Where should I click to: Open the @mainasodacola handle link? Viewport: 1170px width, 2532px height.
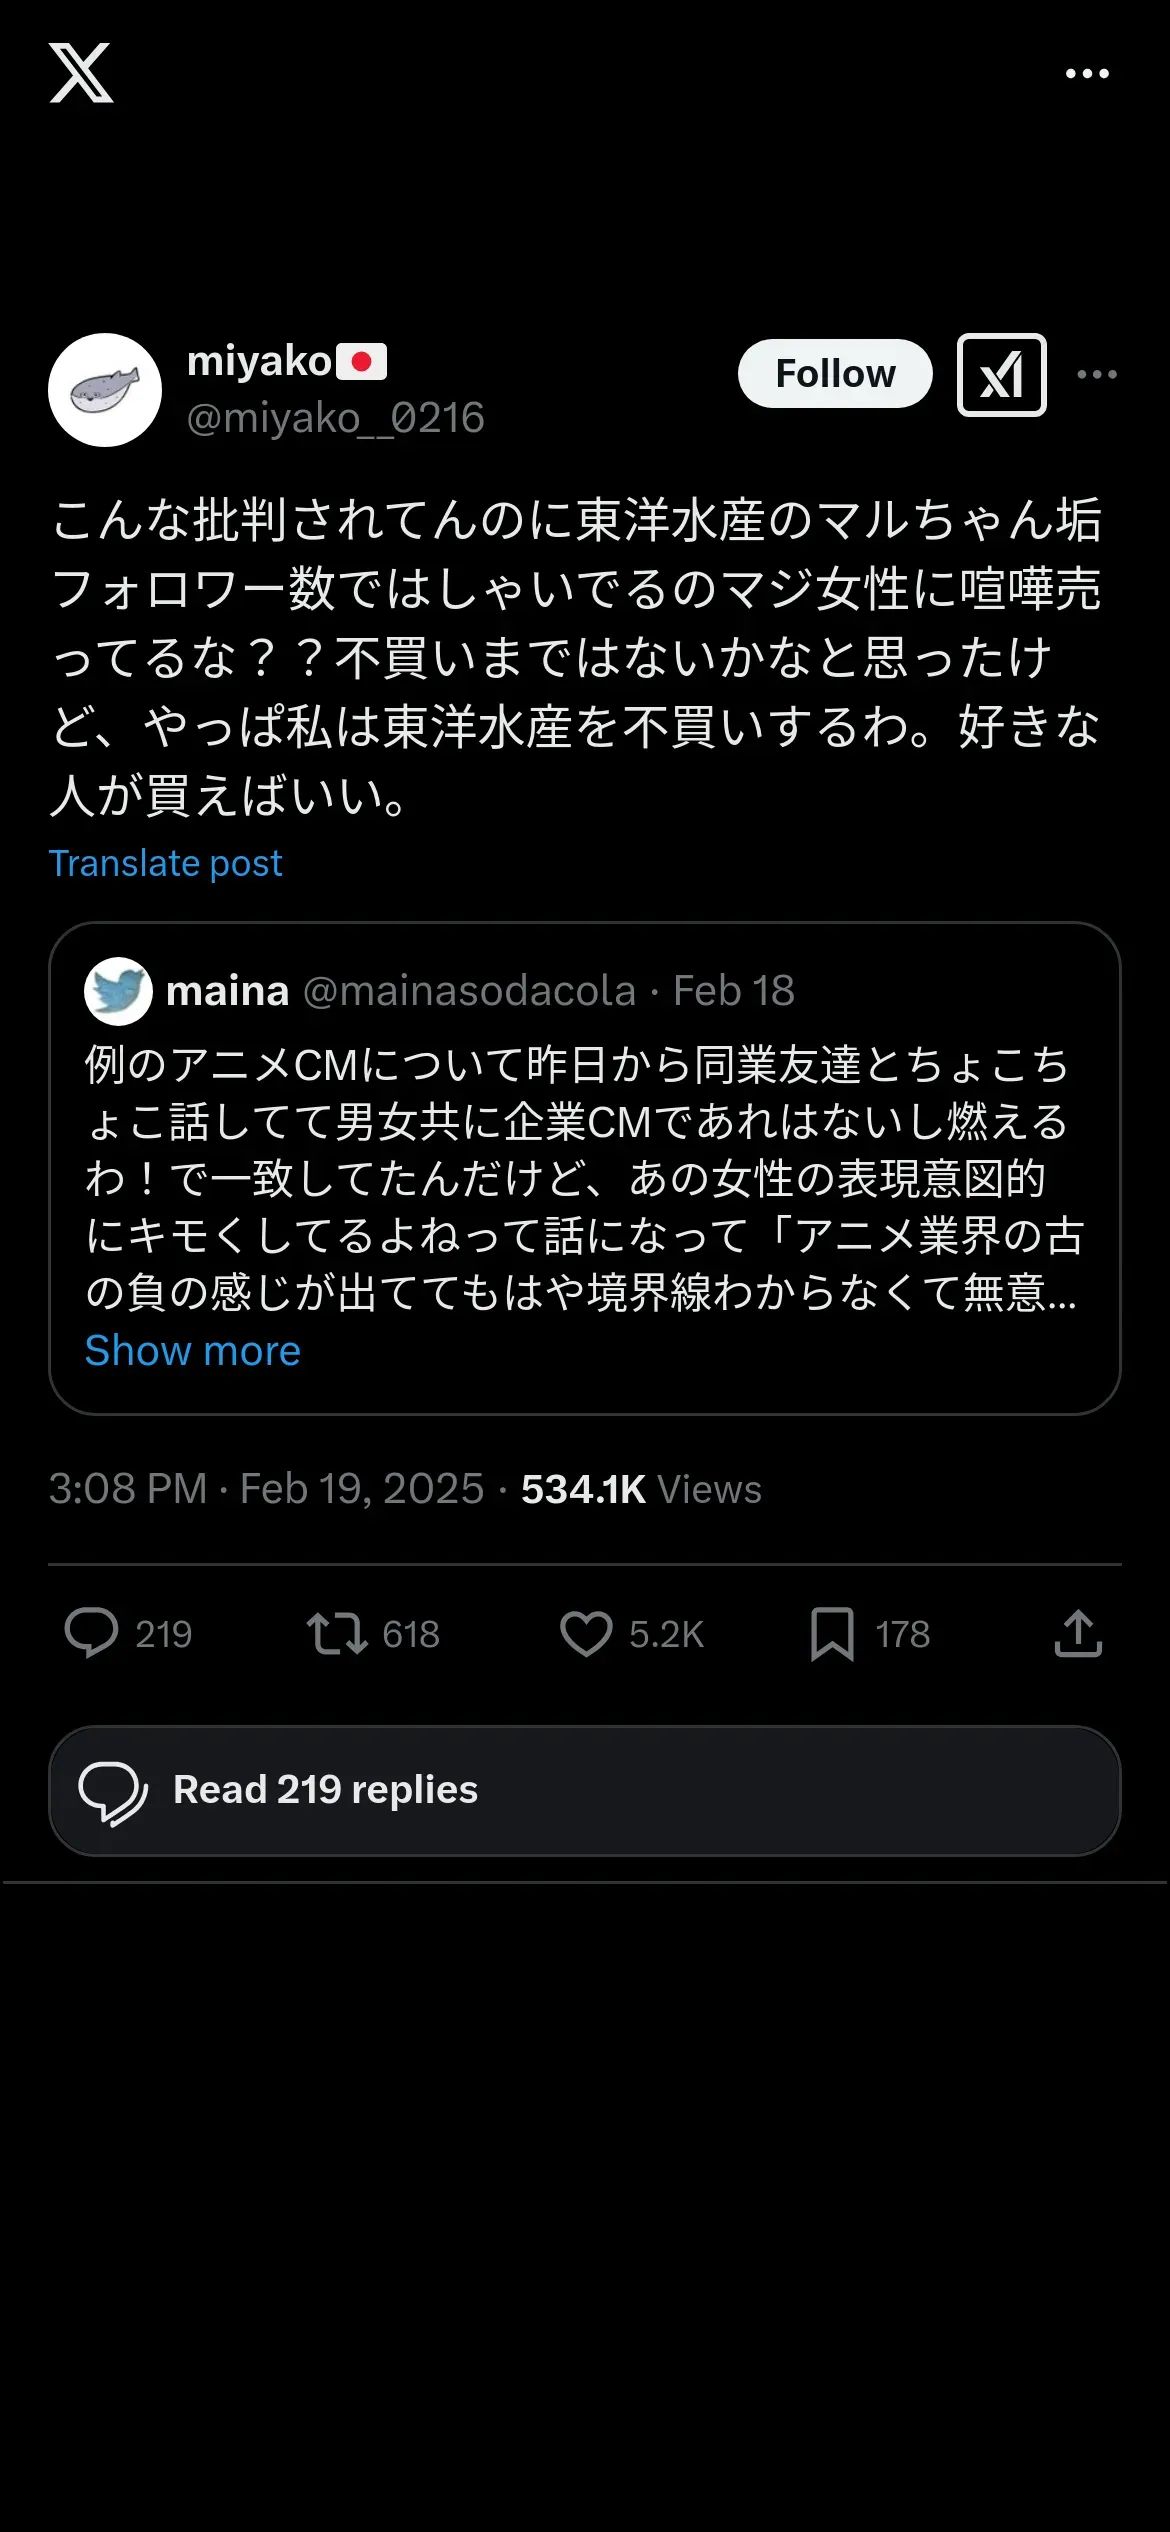tap(469, 991)
